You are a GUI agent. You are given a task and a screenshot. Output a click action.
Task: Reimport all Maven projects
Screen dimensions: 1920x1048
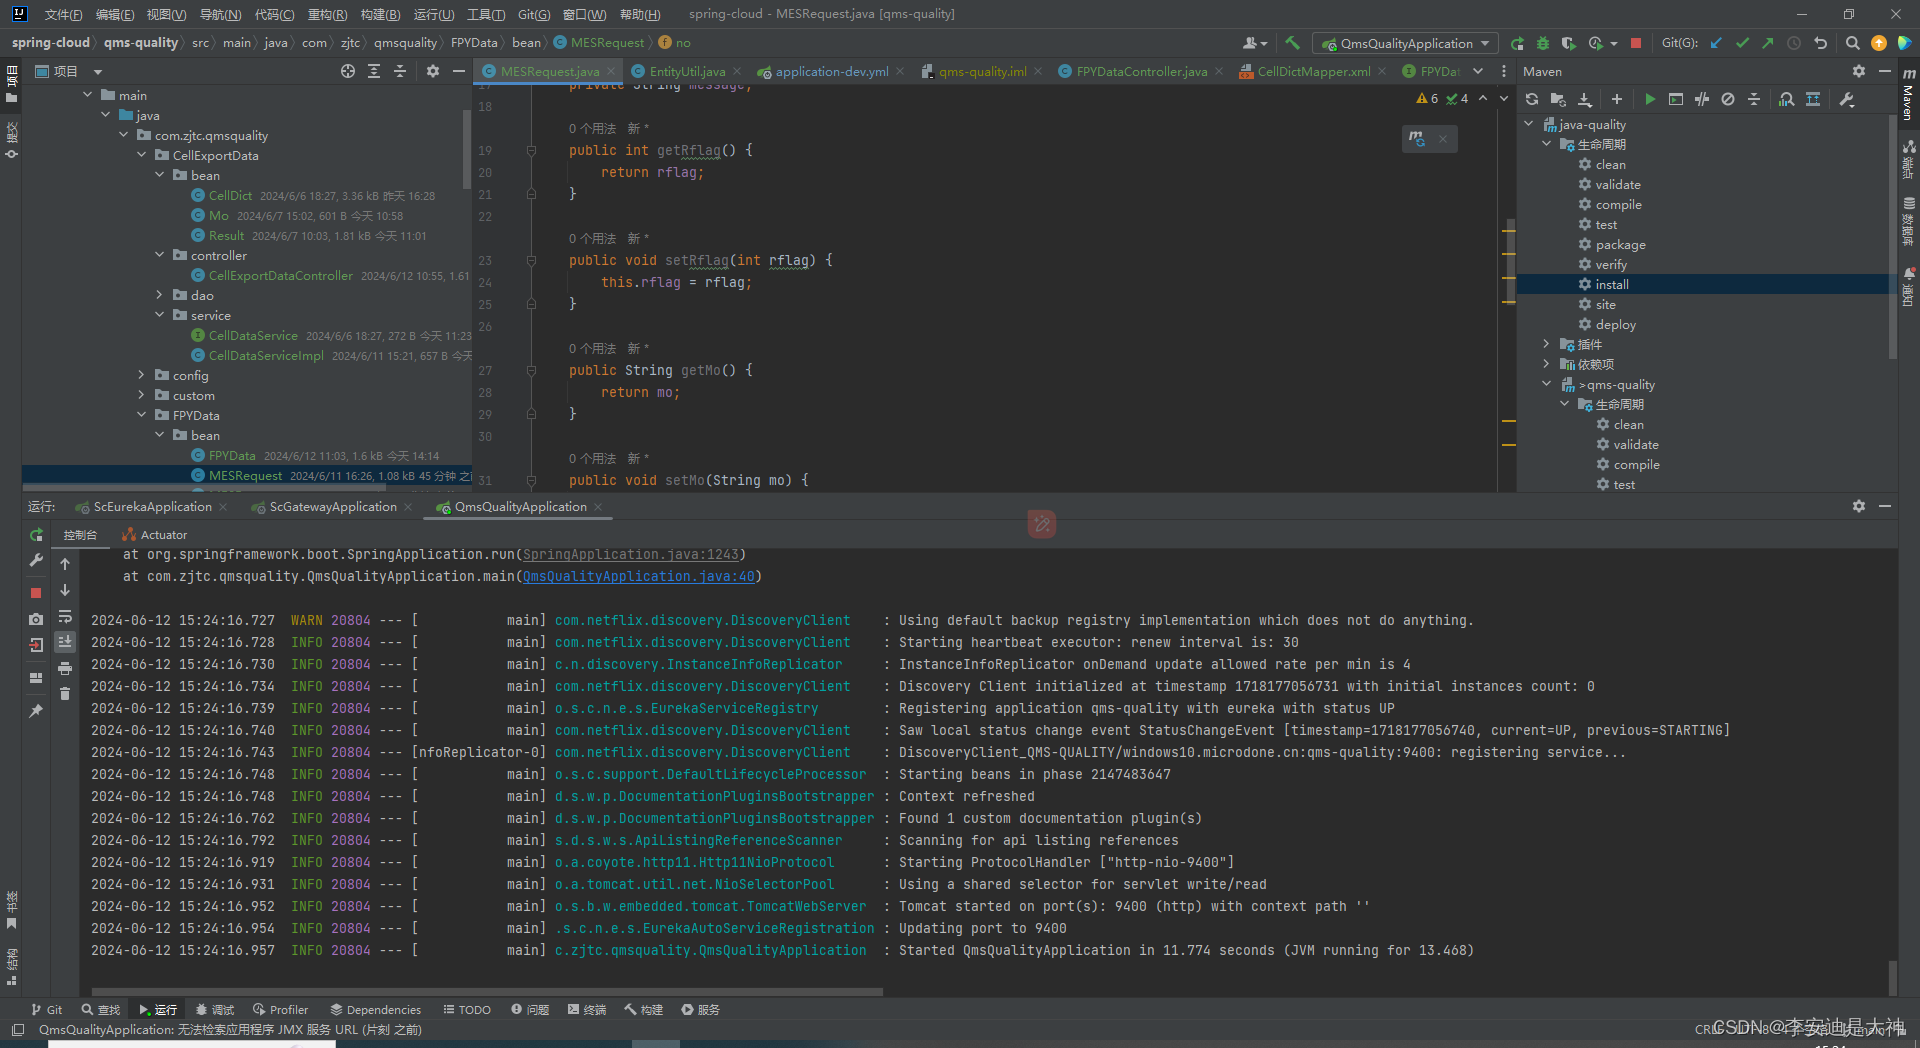1532,99
